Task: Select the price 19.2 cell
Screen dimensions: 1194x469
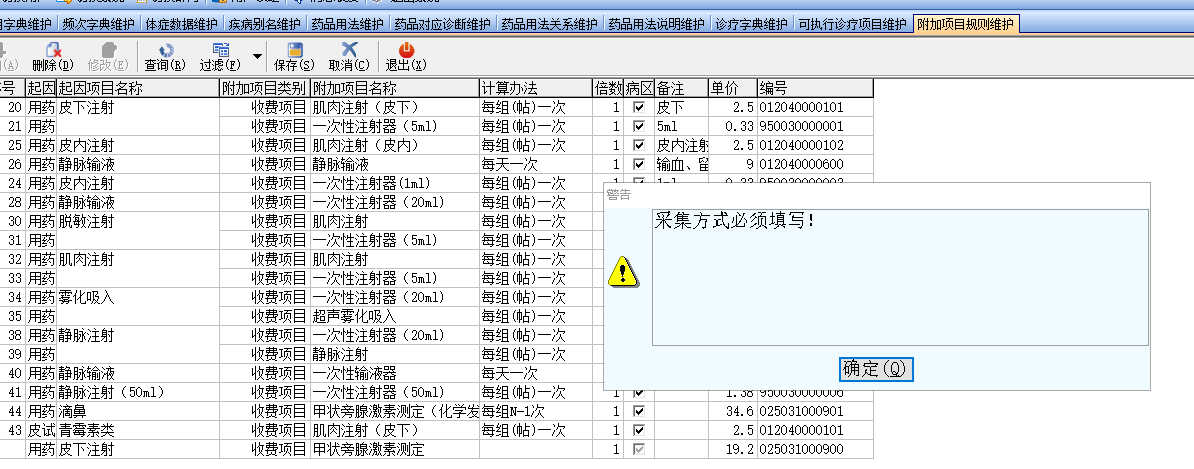Action: tap(733, 450)
